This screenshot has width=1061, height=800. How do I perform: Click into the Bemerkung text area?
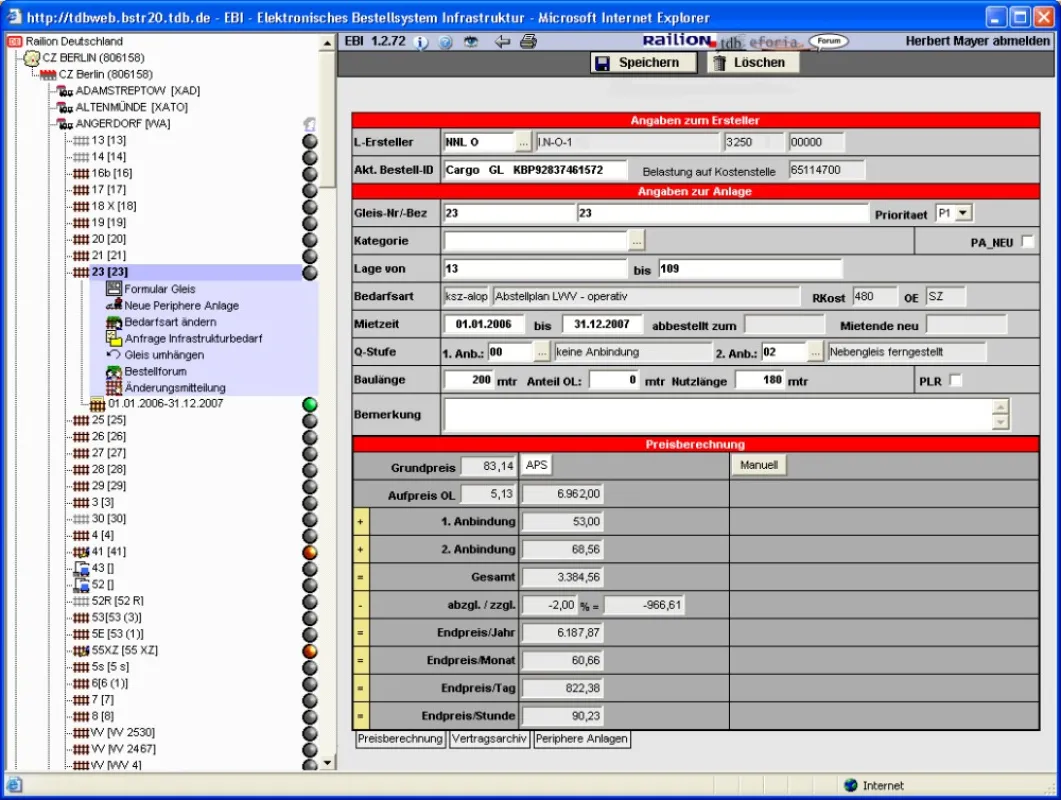coord(718,414)
